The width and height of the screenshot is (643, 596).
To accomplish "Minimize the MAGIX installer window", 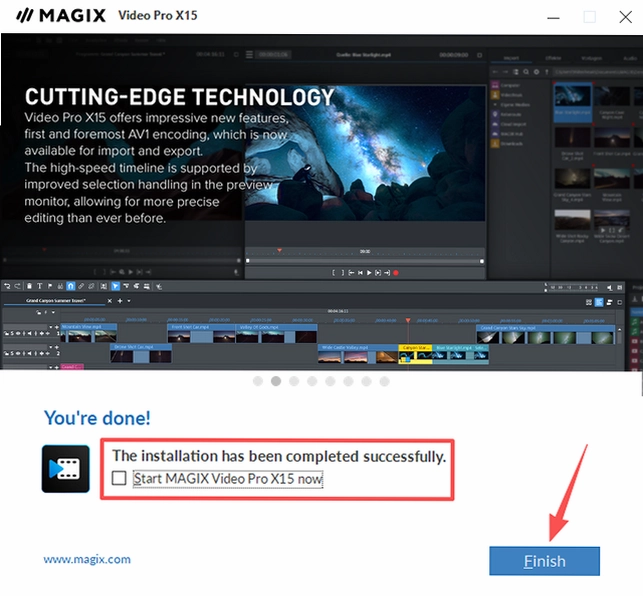I will (553, 18).
